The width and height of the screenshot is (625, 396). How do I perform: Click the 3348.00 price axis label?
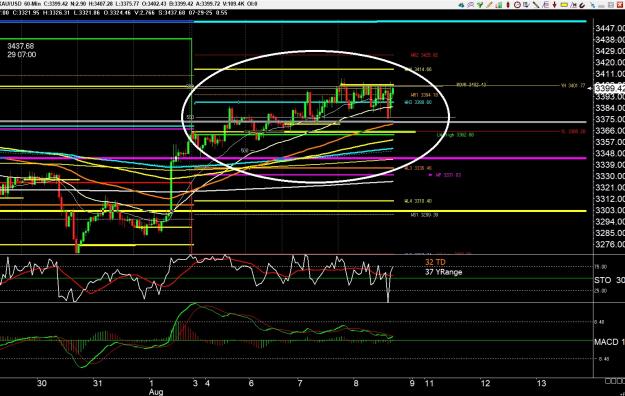tap(610, 153)
